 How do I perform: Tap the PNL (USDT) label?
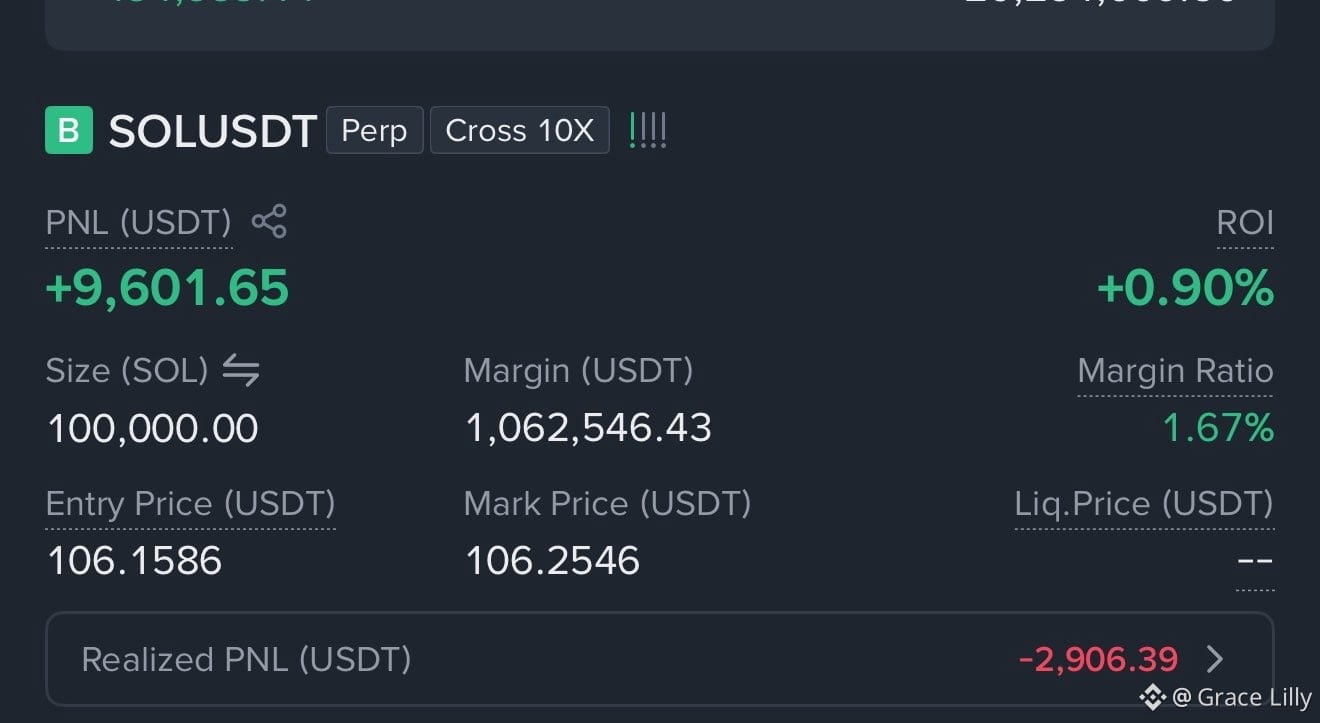coord(139,222)
